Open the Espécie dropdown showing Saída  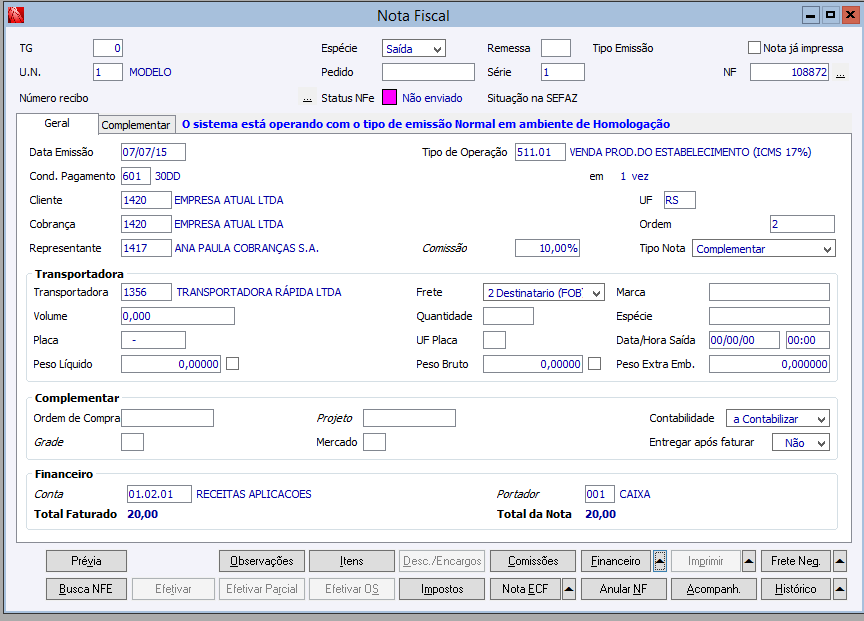pyautogui.click(x=413, y=48)
